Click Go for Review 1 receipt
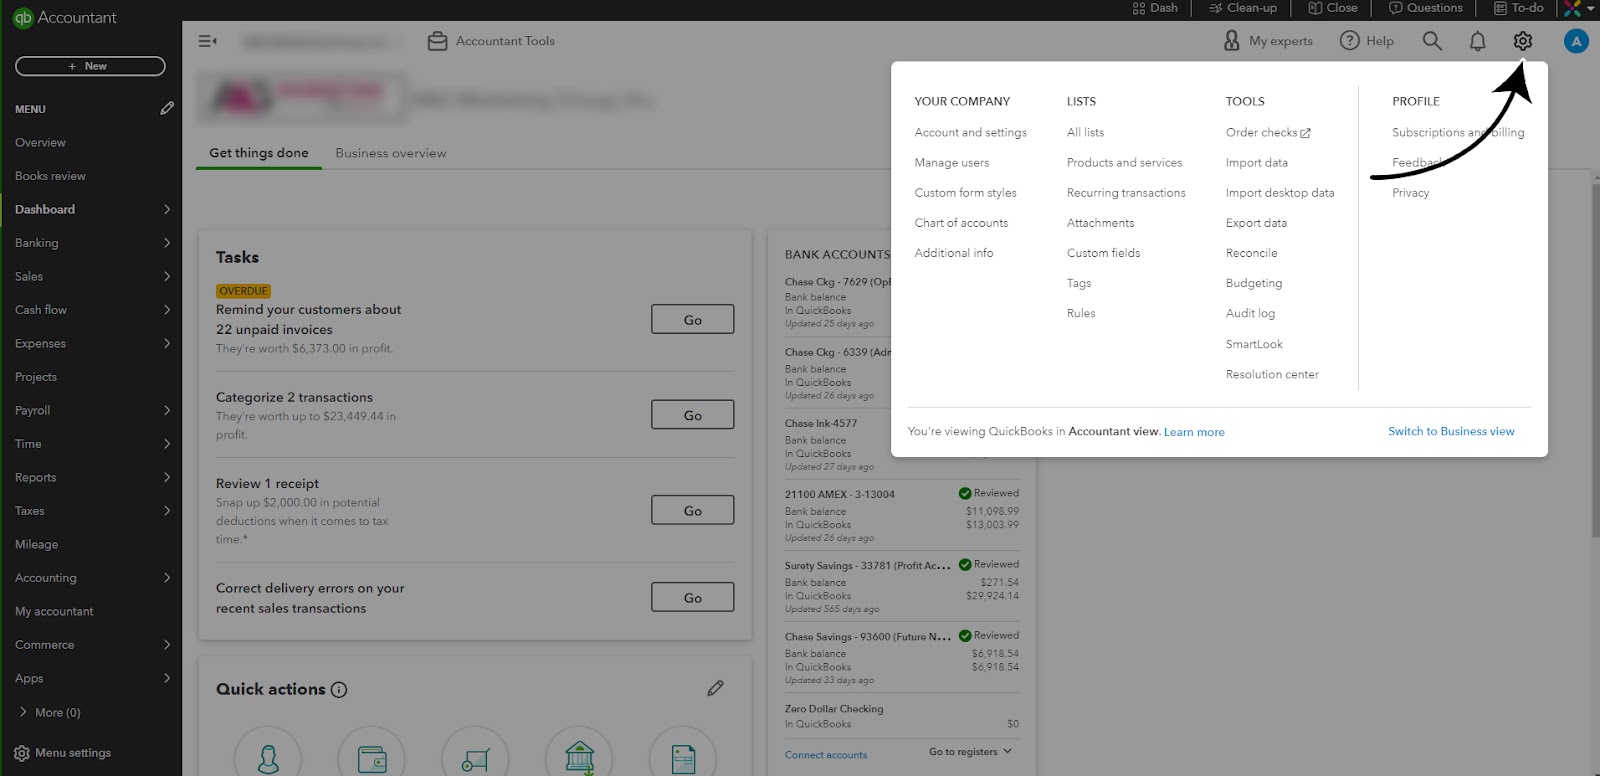The height and width of the screenshot is (776, 1600). coord(692,510)
